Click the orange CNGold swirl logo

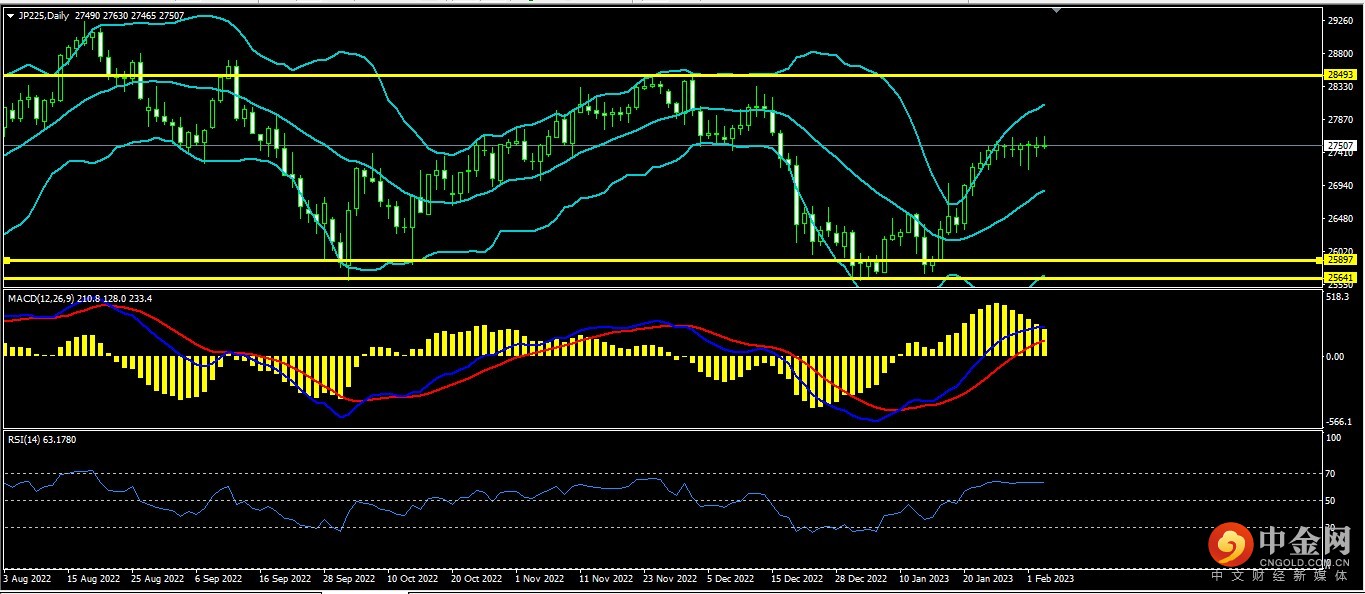(1231, 544)
